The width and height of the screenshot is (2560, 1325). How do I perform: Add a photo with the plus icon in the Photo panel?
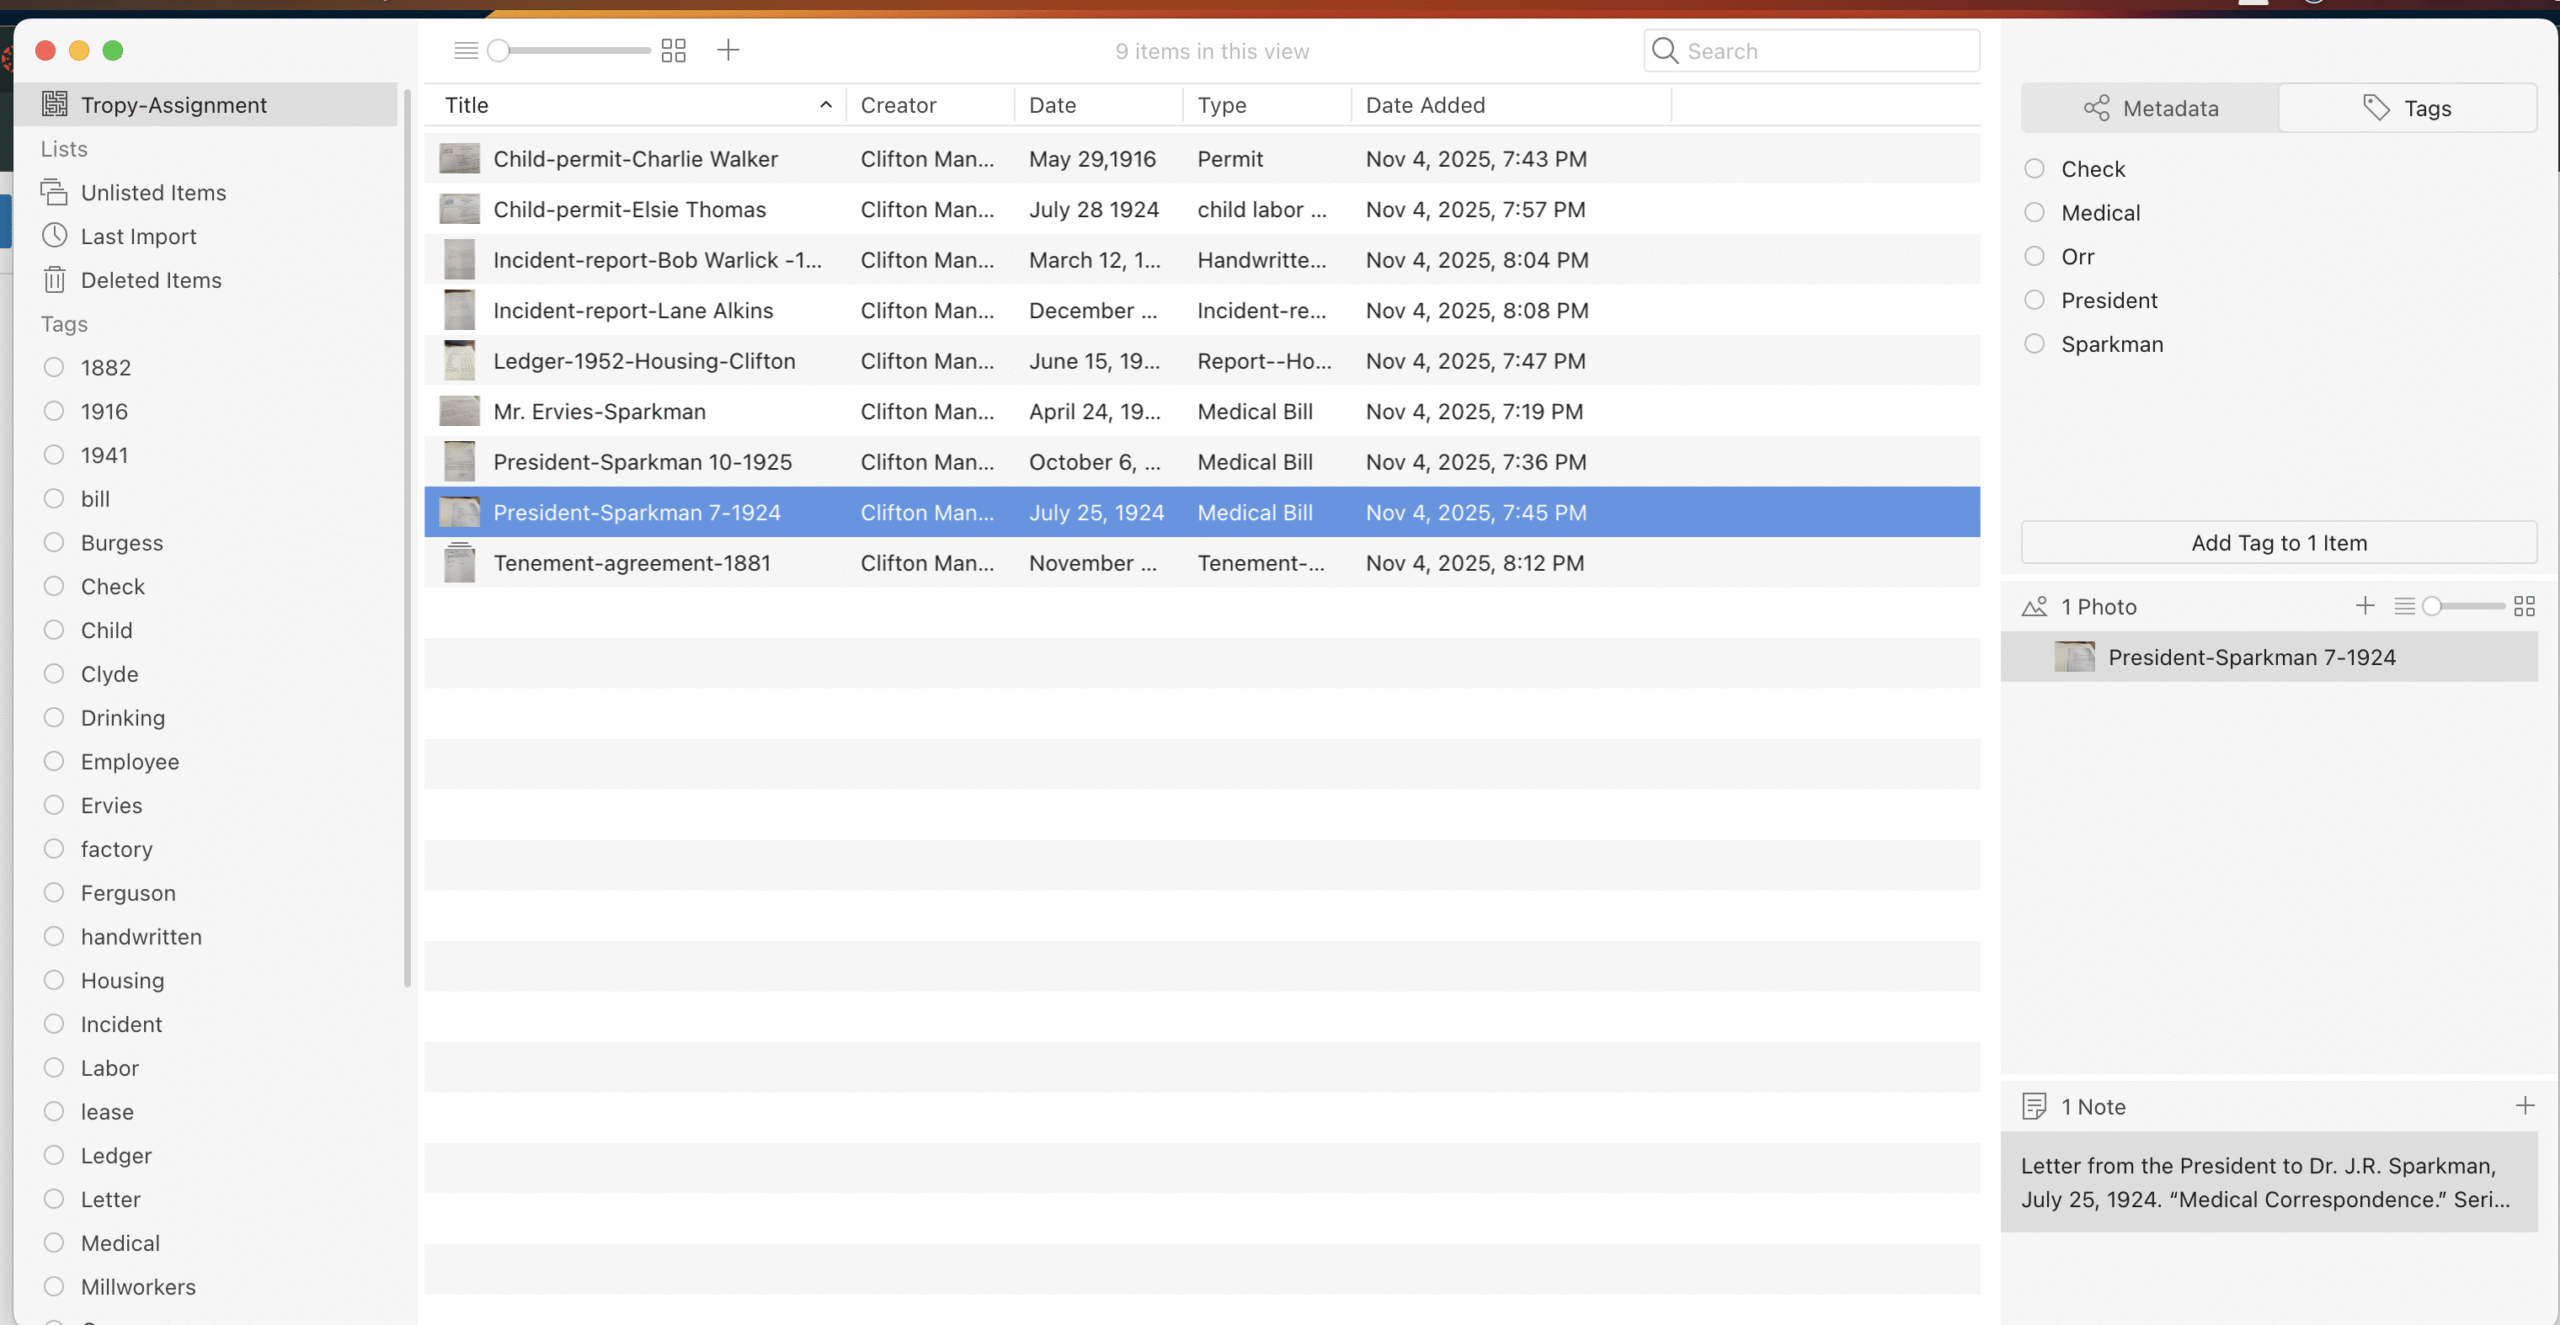[2364, 606]
